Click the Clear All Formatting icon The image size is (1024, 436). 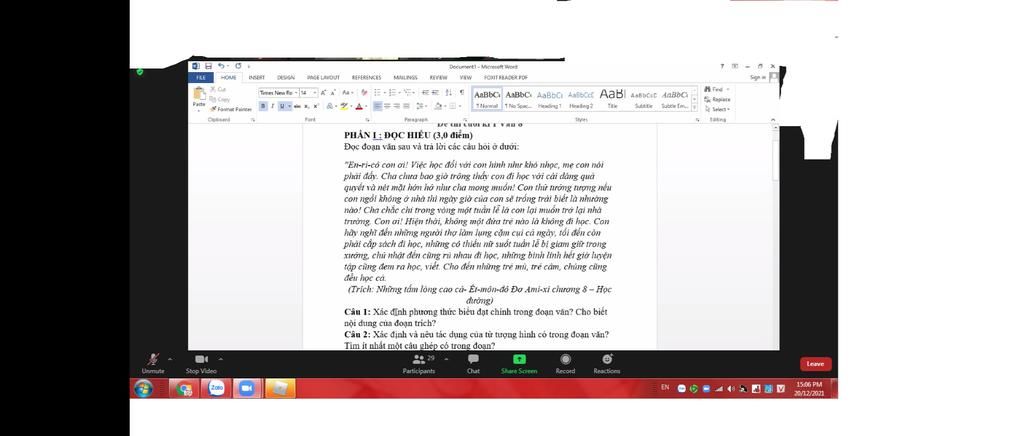click(364, 93)
